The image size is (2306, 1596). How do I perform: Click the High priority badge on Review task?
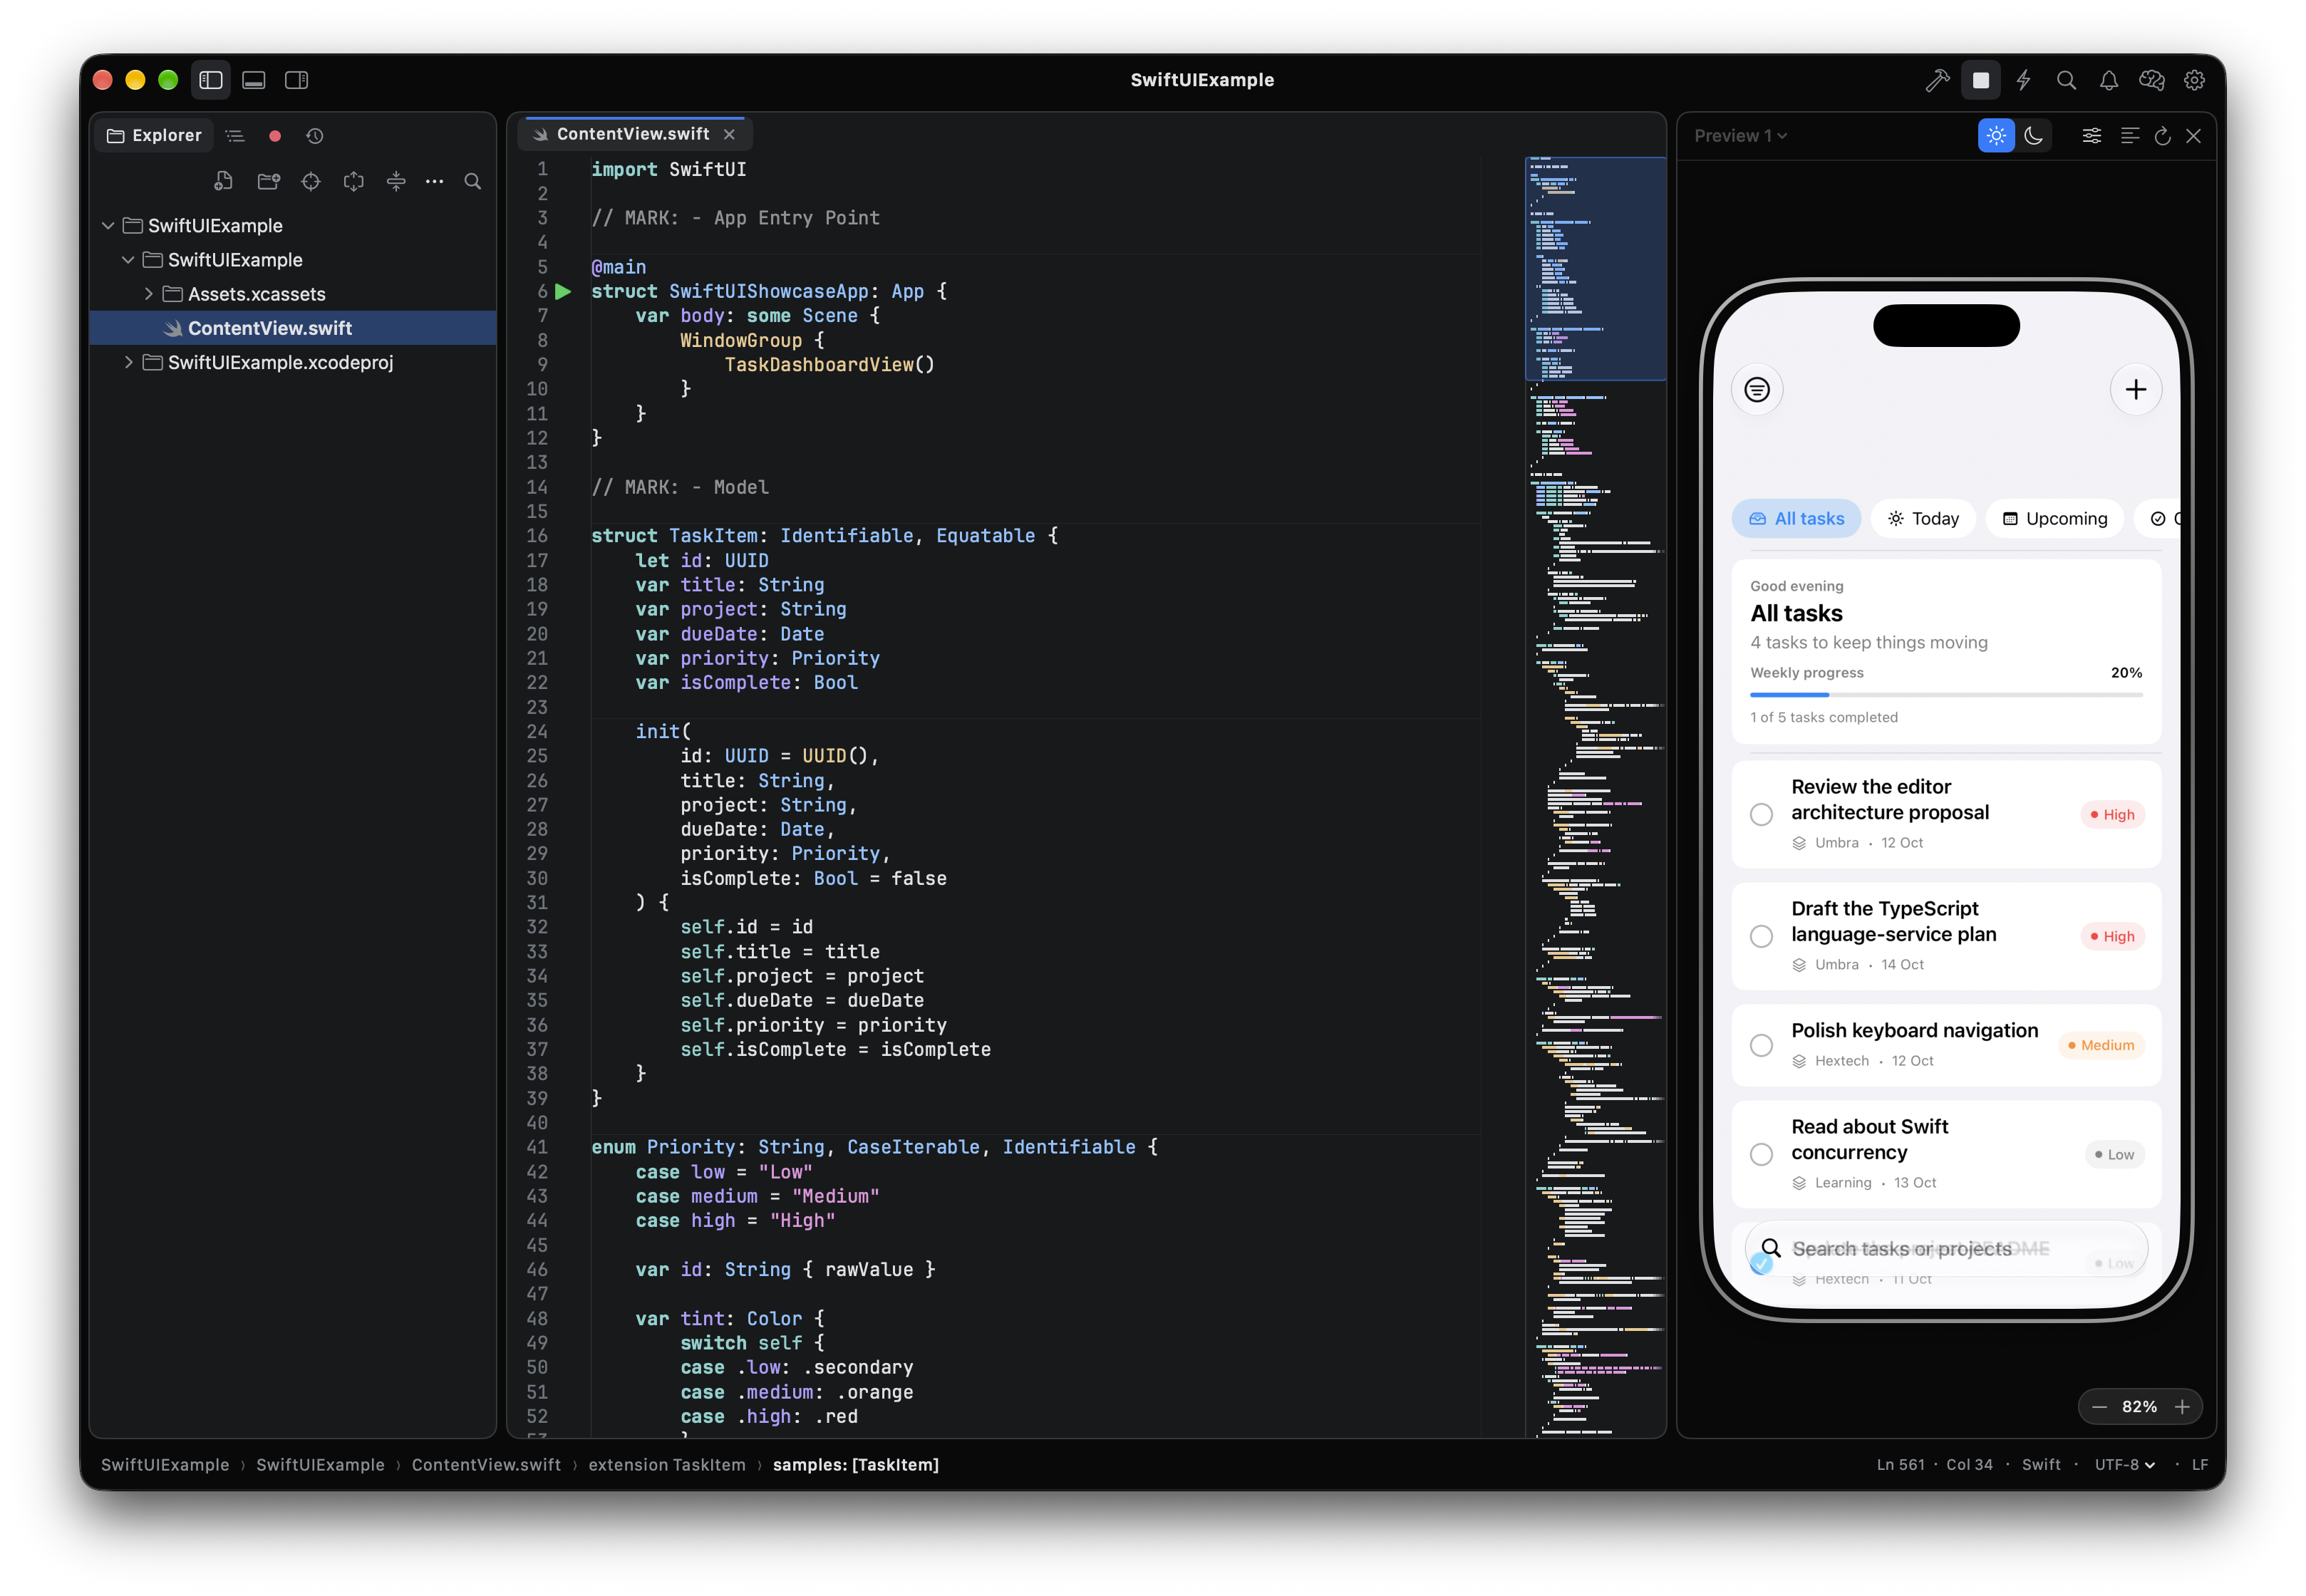2112,814
